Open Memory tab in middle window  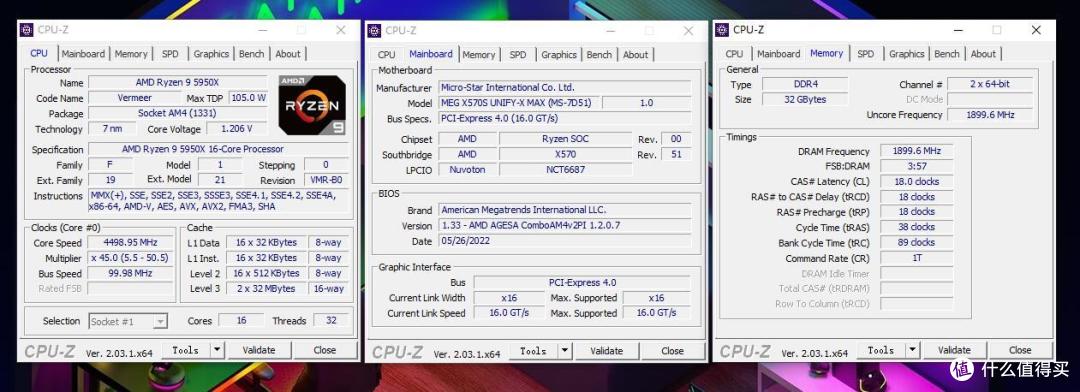(x=479, y=54)
